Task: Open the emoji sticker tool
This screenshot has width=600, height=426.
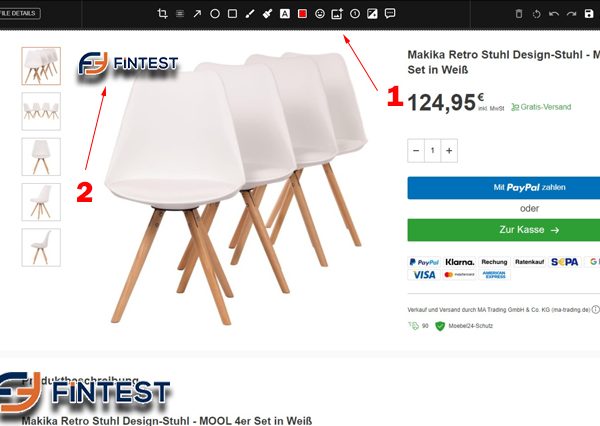Action: point(320,14)
